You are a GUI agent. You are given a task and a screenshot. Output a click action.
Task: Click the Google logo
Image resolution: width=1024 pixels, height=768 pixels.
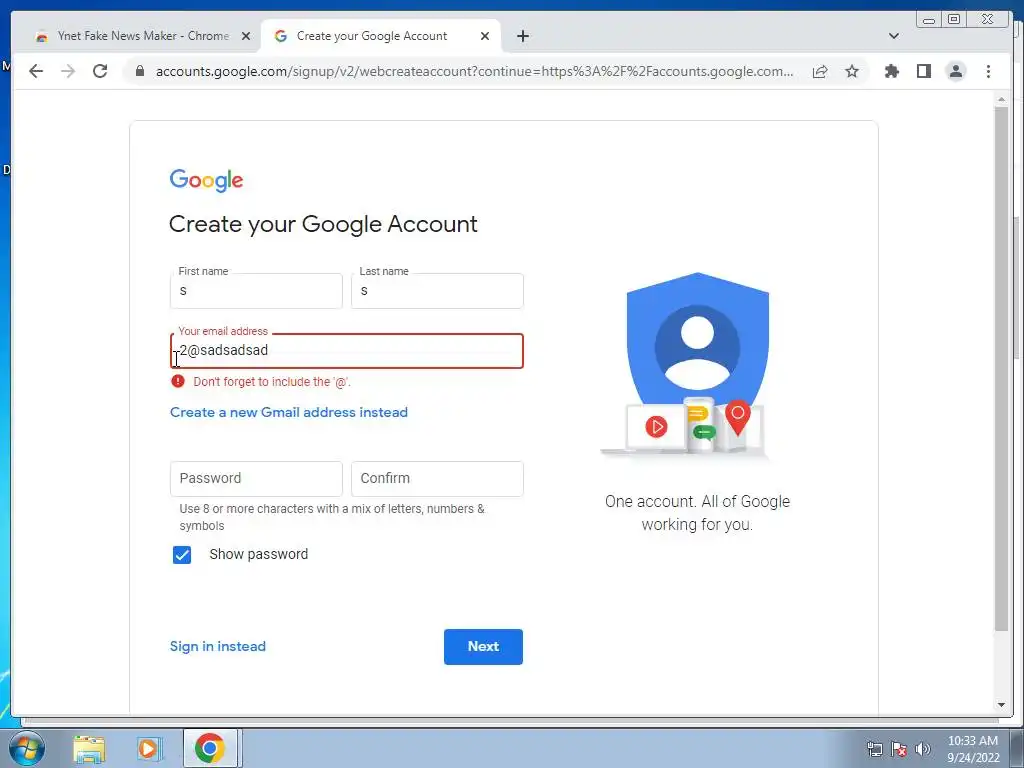click(x=206, y=180)
